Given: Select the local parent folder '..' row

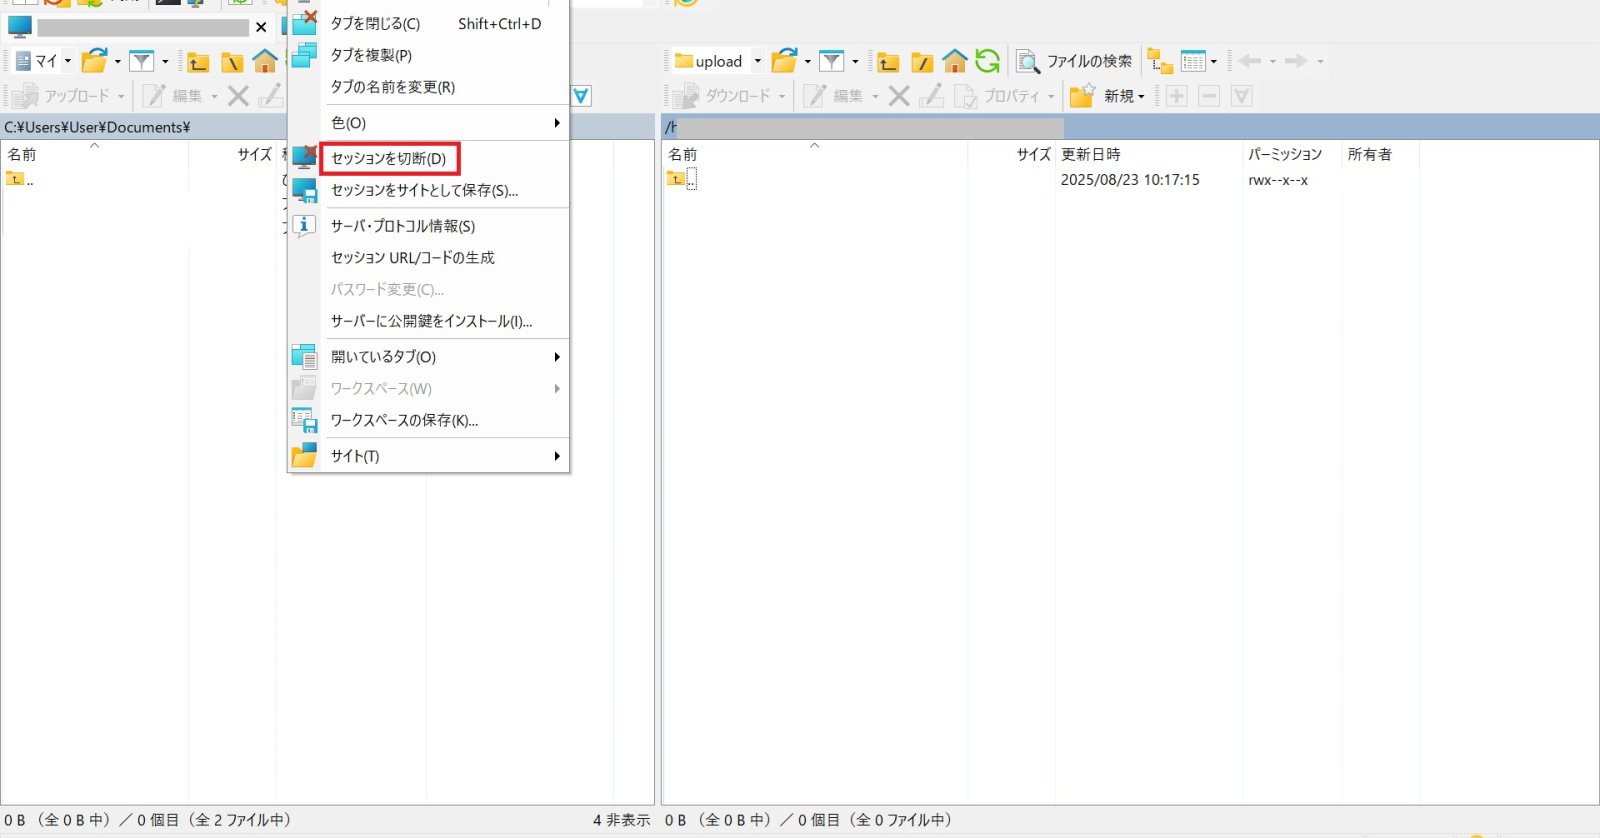Looking at the screenshot, I should point(20,180).
